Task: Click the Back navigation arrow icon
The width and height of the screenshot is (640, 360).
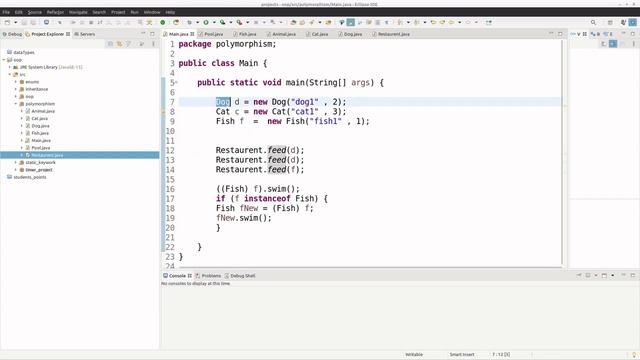Action: coord(451,22)
